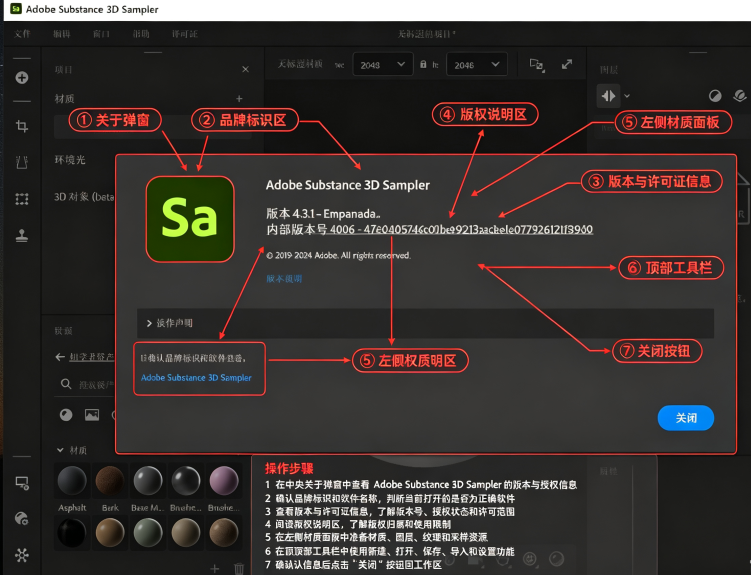
Task: Select the perspective transform tool icon
Action: (22, 162)
